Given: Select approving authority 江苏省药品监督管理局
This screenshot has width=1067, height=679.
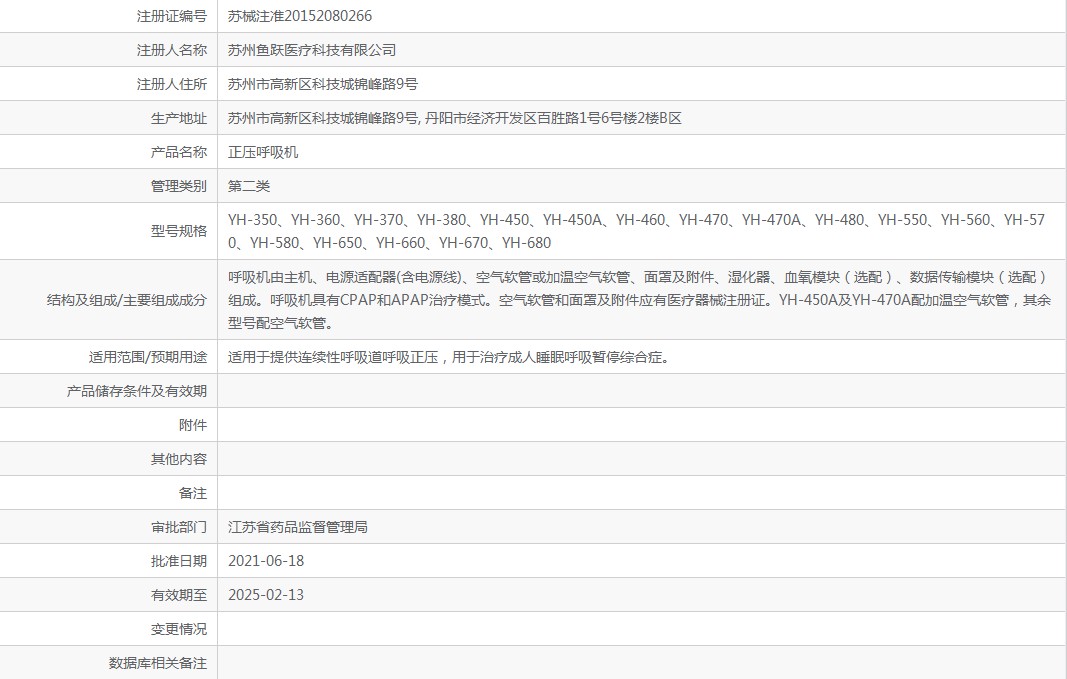Looking at the screenshot, I should pyautogui.click(x=297, y=527).
